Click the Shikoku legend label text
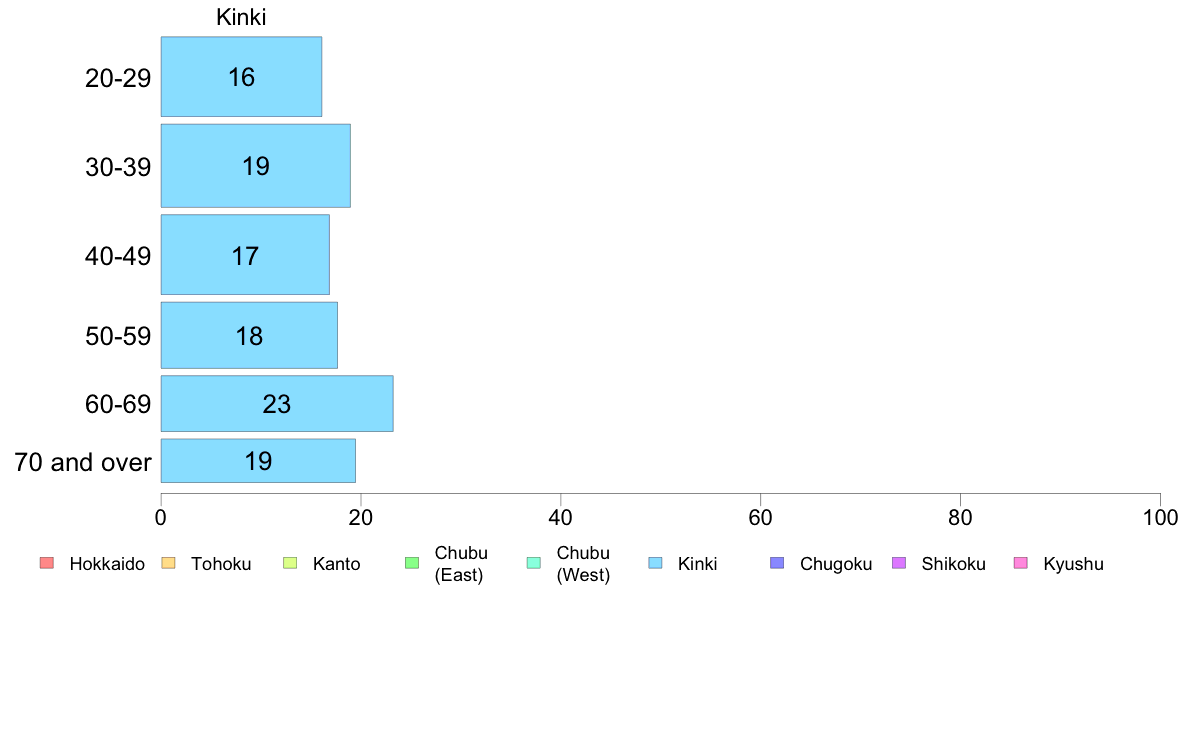Viewport: 1188px width, 736px height. tap(953, 564)
